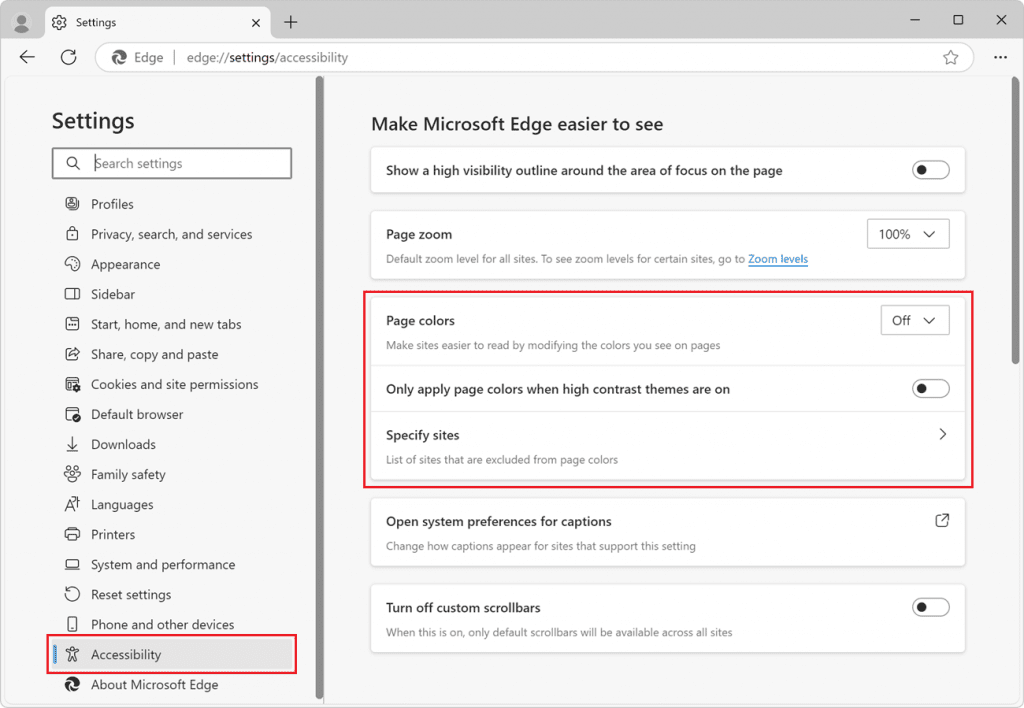Open the Page zoom 100% dropdown
This screenshot has width=1024, height=708.
[x=908, y=234]
